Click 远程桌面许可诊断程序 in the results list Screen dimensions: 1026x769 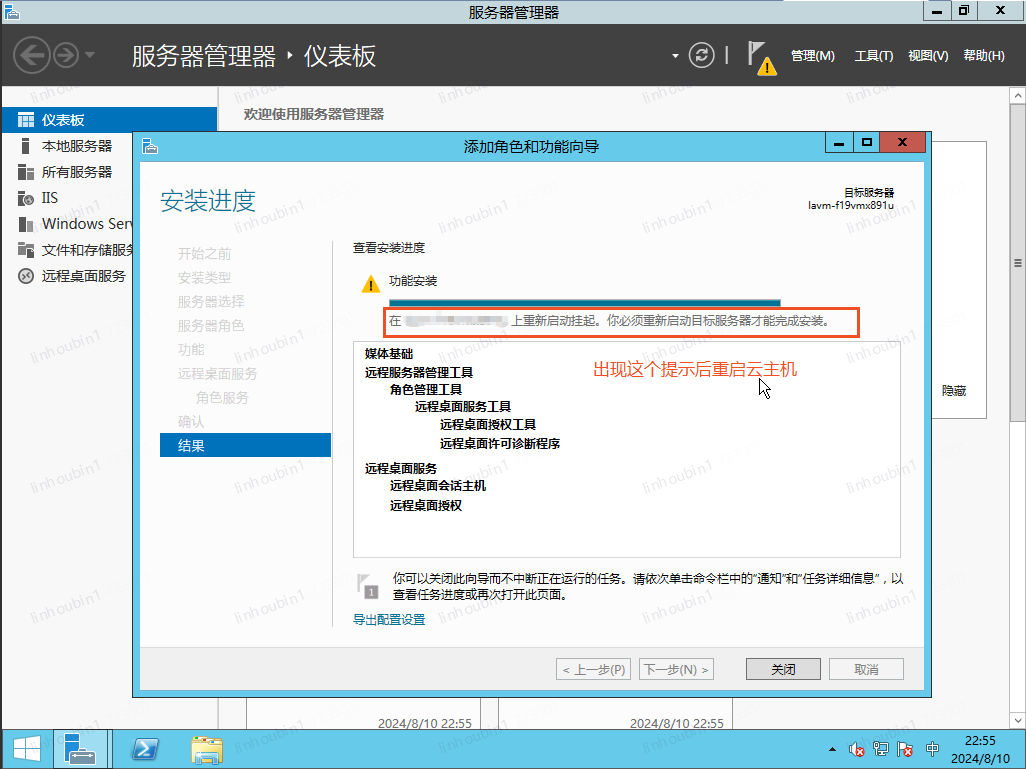tap(500, 444)
